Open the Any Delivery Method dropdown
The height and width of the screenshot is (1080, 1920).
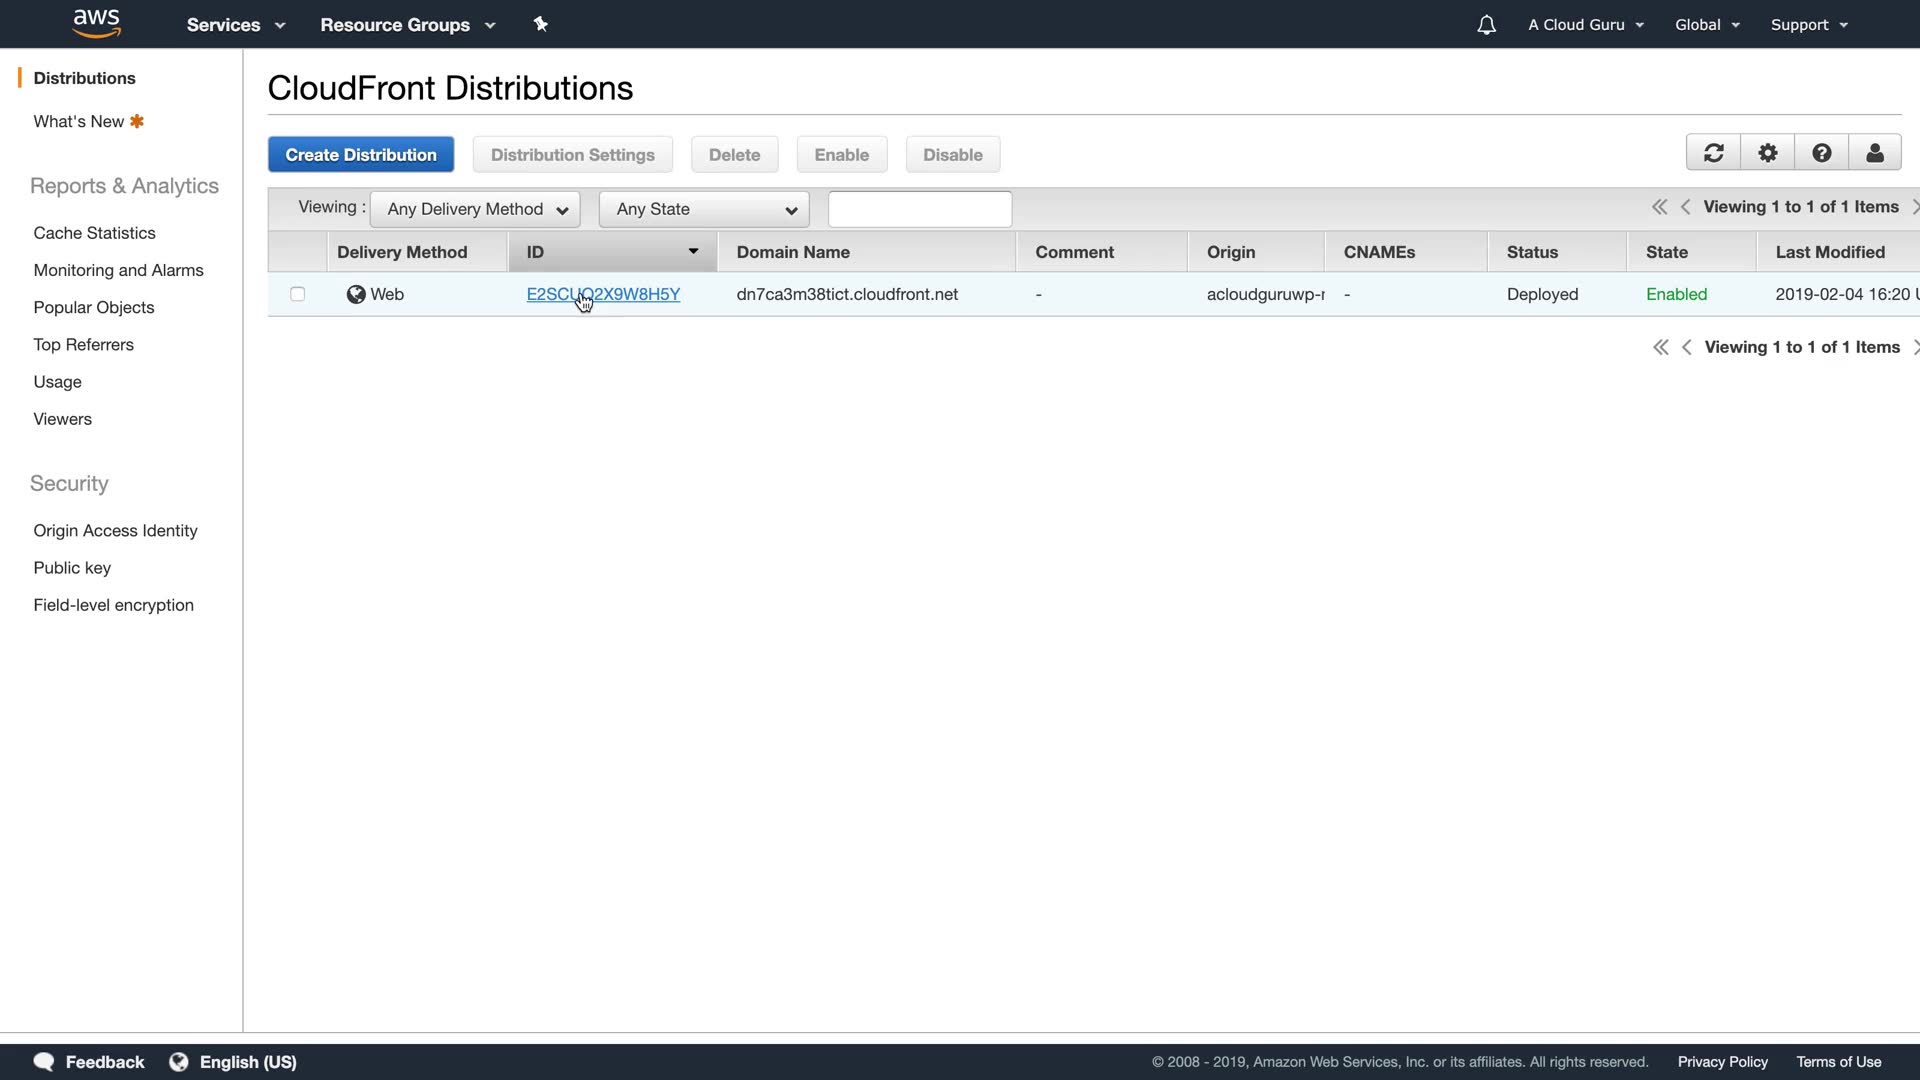(x=475, y=209)
